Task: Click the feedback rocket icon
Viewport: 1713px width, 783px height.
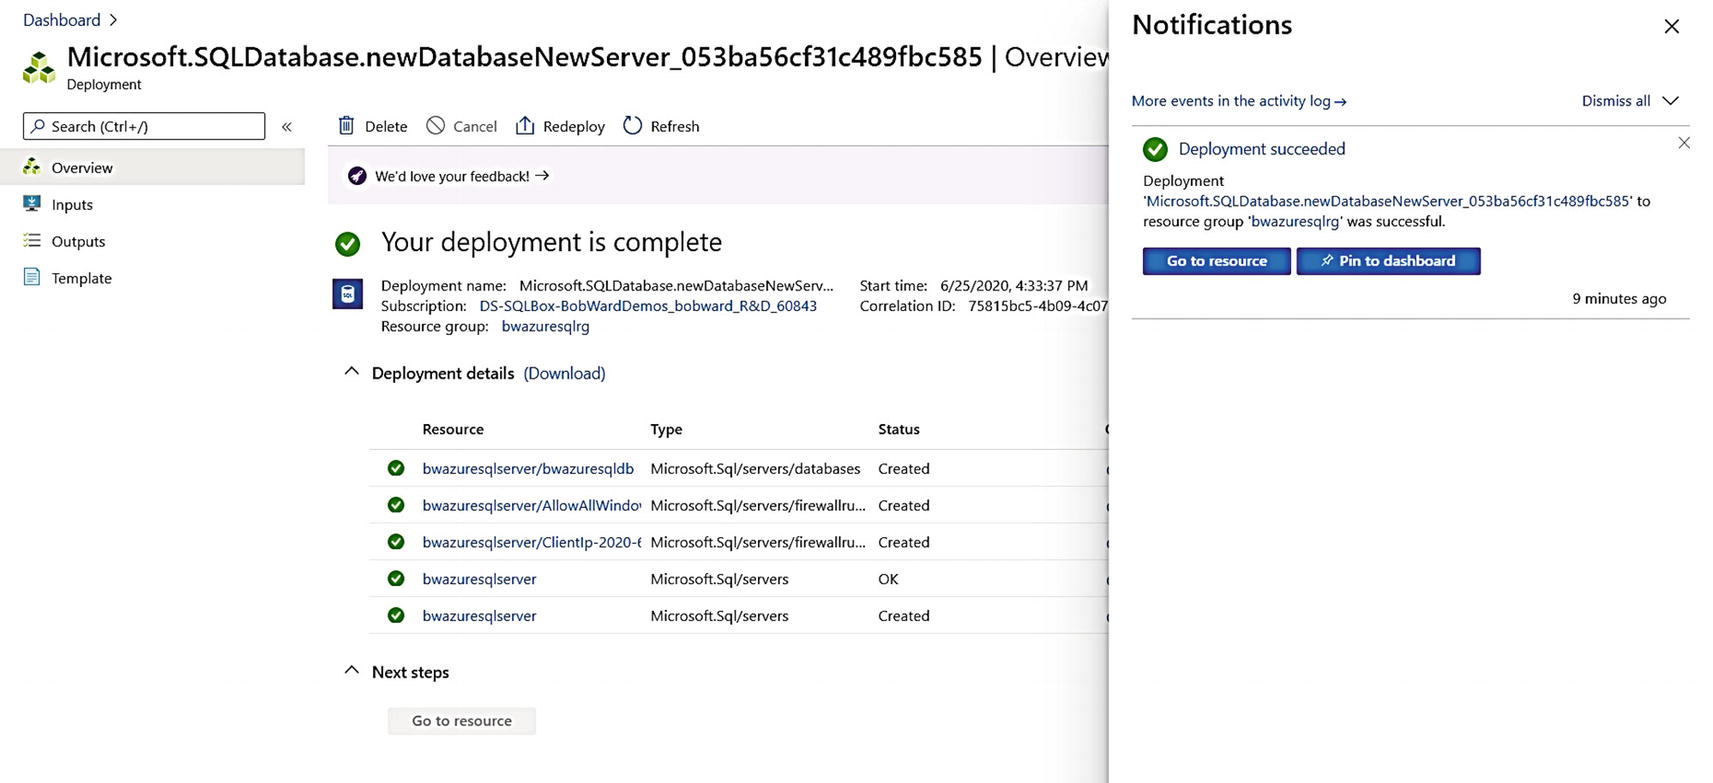Action: (357, 176)
